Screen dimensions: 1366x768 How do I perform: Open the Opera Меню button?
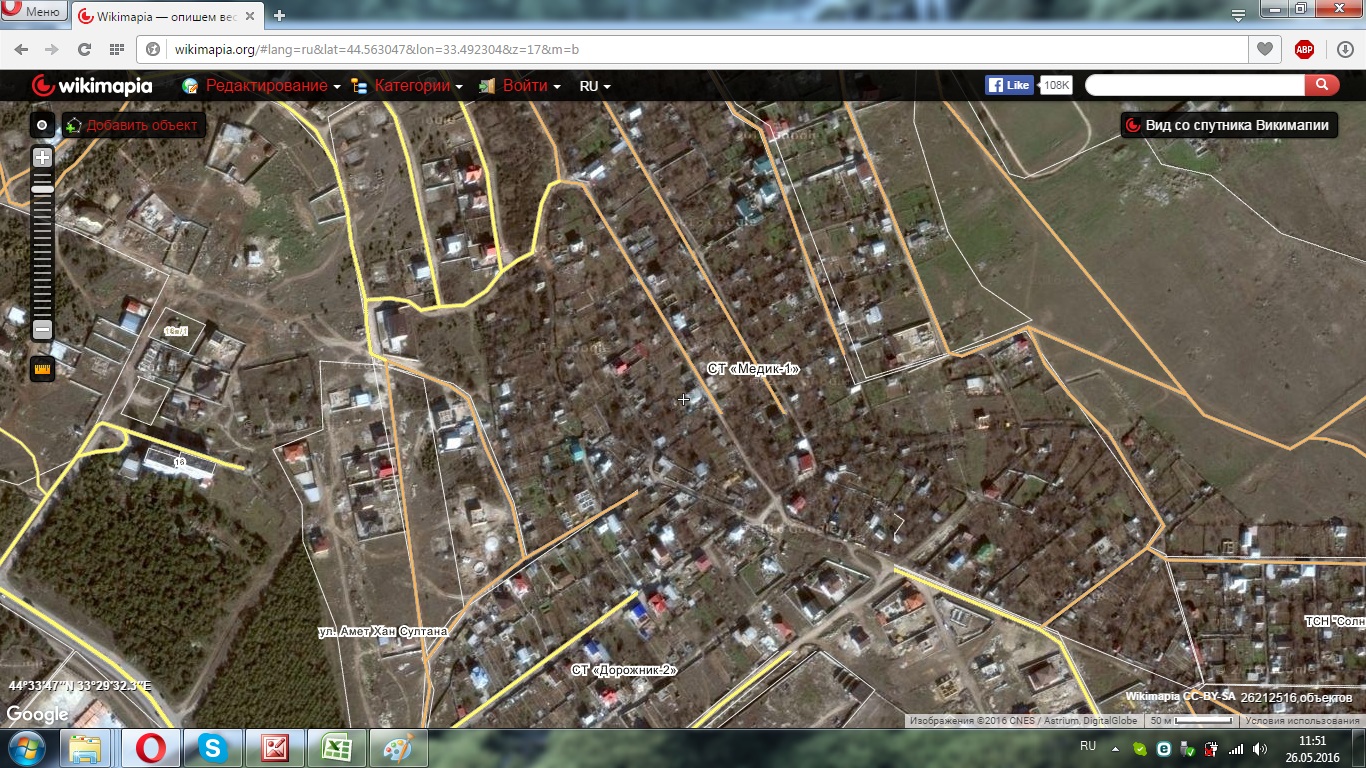pos(34,12)
